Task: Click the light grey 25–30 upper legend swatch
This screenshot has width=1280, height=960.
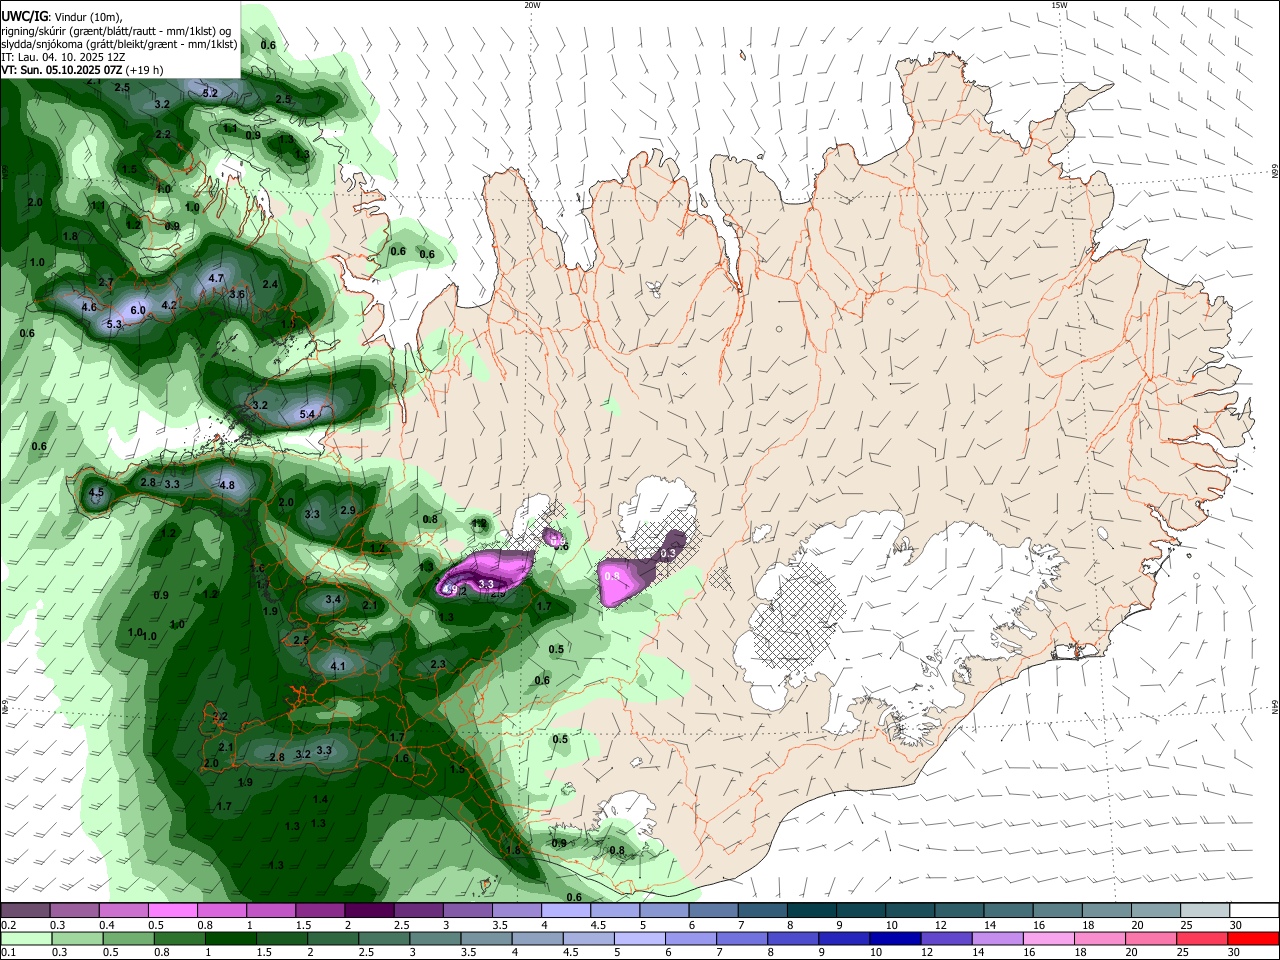Action: click(1206, 910)
